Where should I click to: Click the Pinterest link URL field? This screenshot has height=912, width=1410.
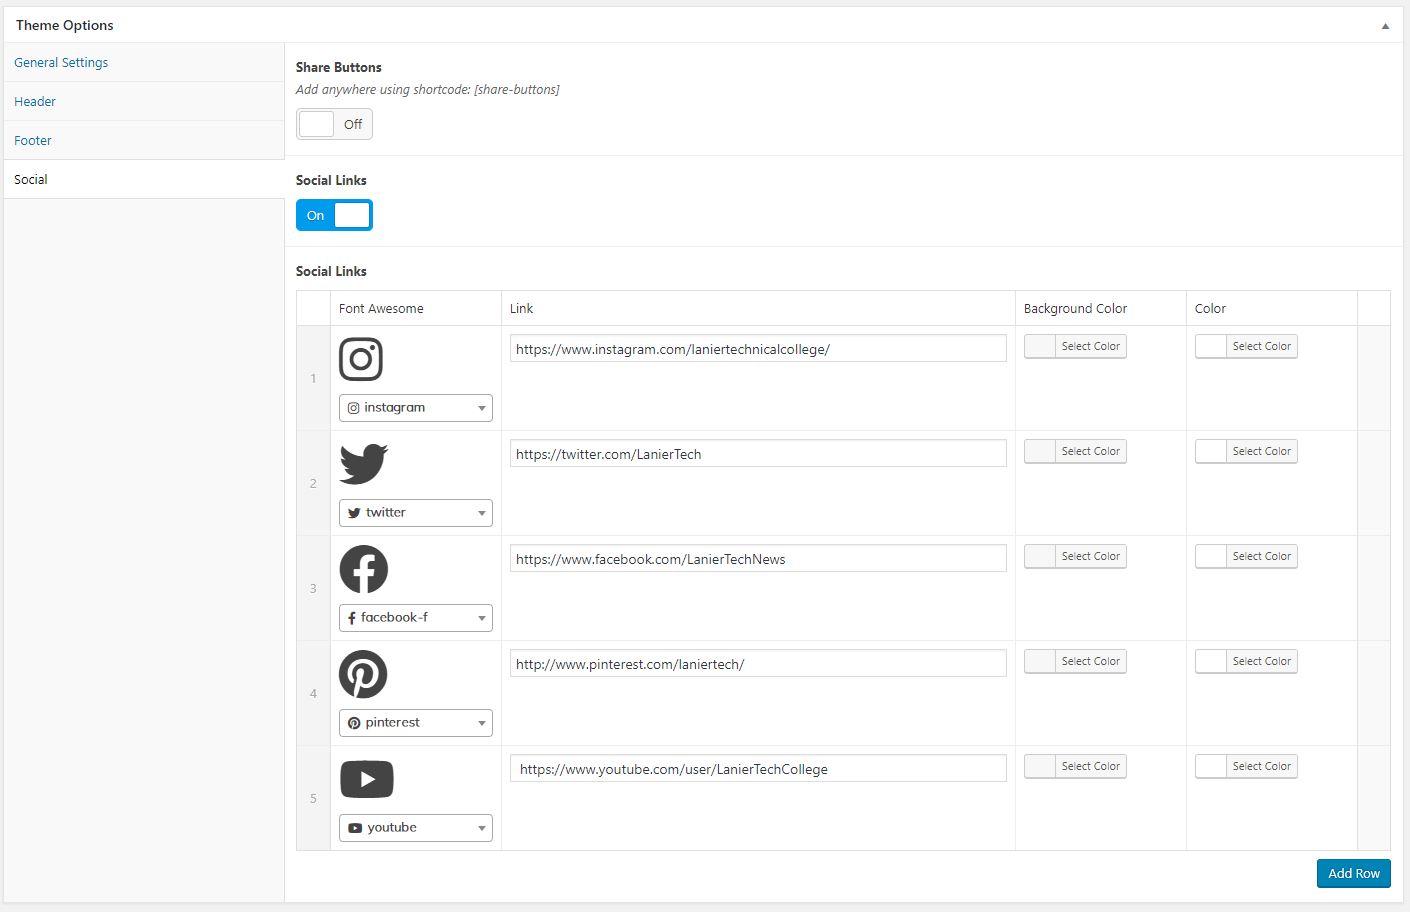pyautogui.click(x=758, y=663)
